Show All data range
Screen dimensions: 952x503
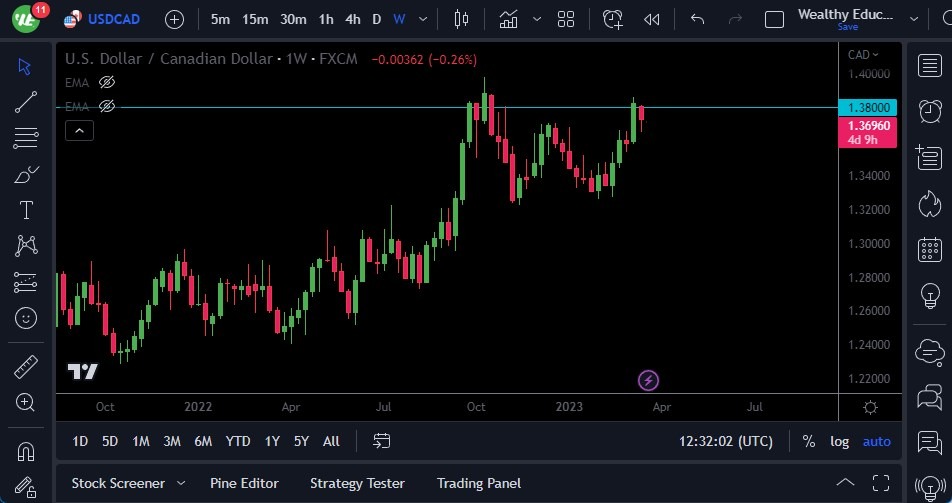pos(331,442)
